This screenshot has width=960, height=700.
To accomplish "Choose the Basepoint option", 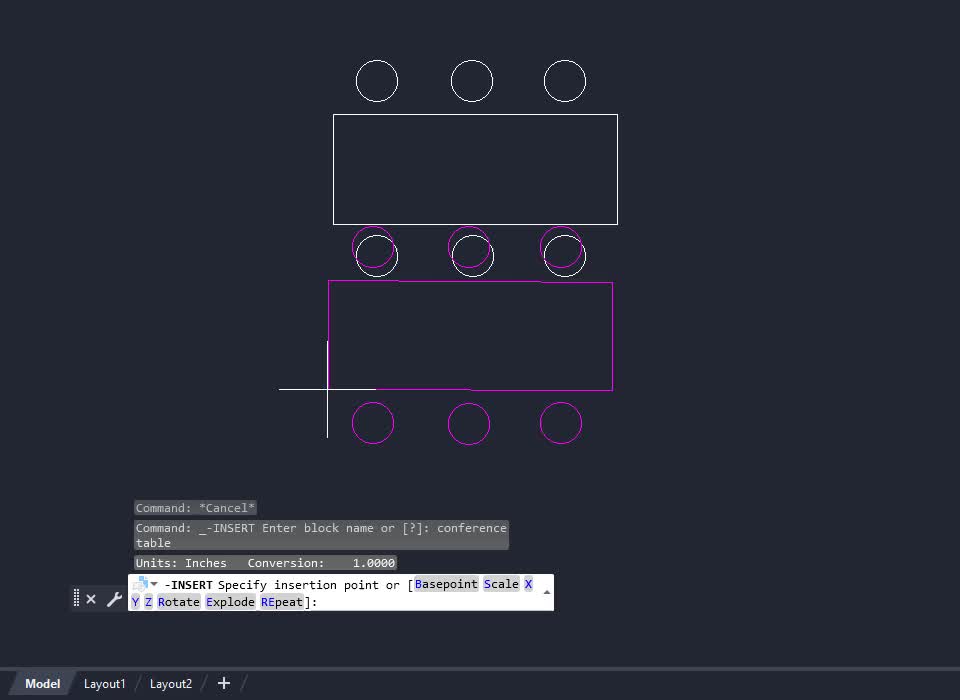I will 446,584.
